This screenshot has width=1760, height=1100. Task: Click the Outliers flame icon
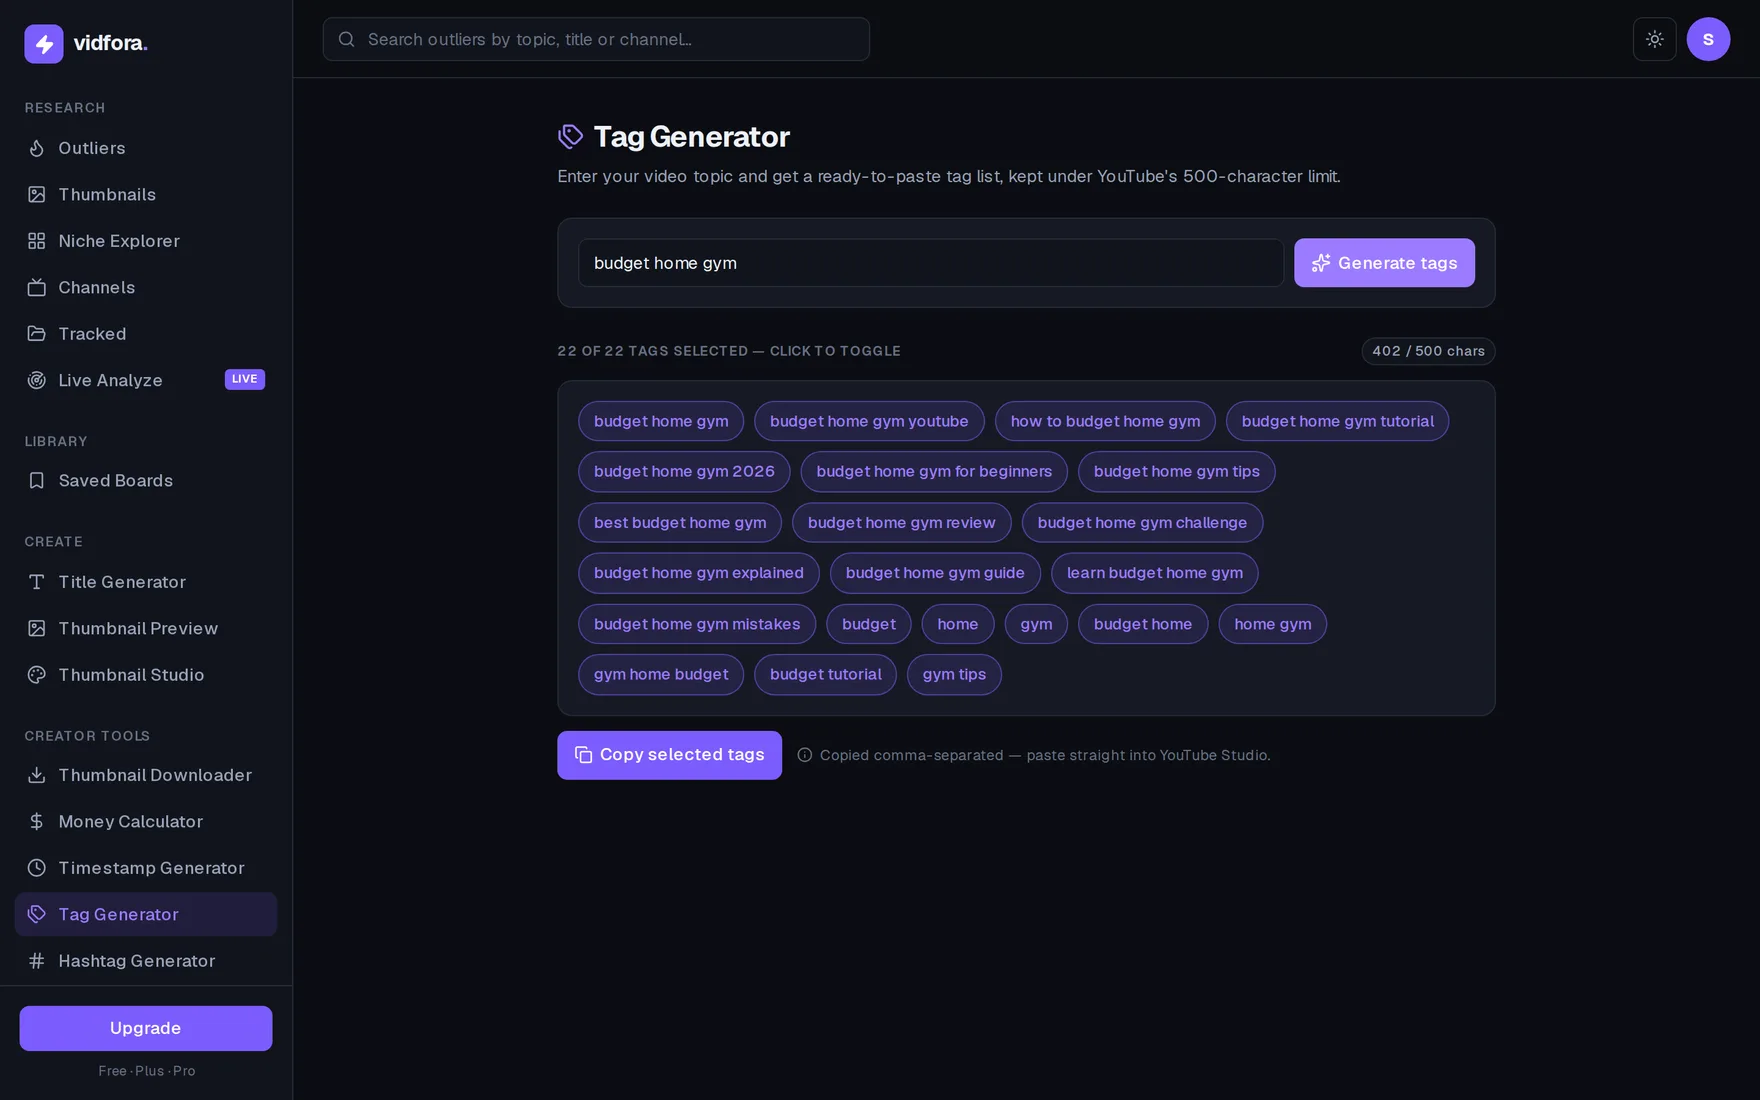pyautogui.click(x=37, y=148)
